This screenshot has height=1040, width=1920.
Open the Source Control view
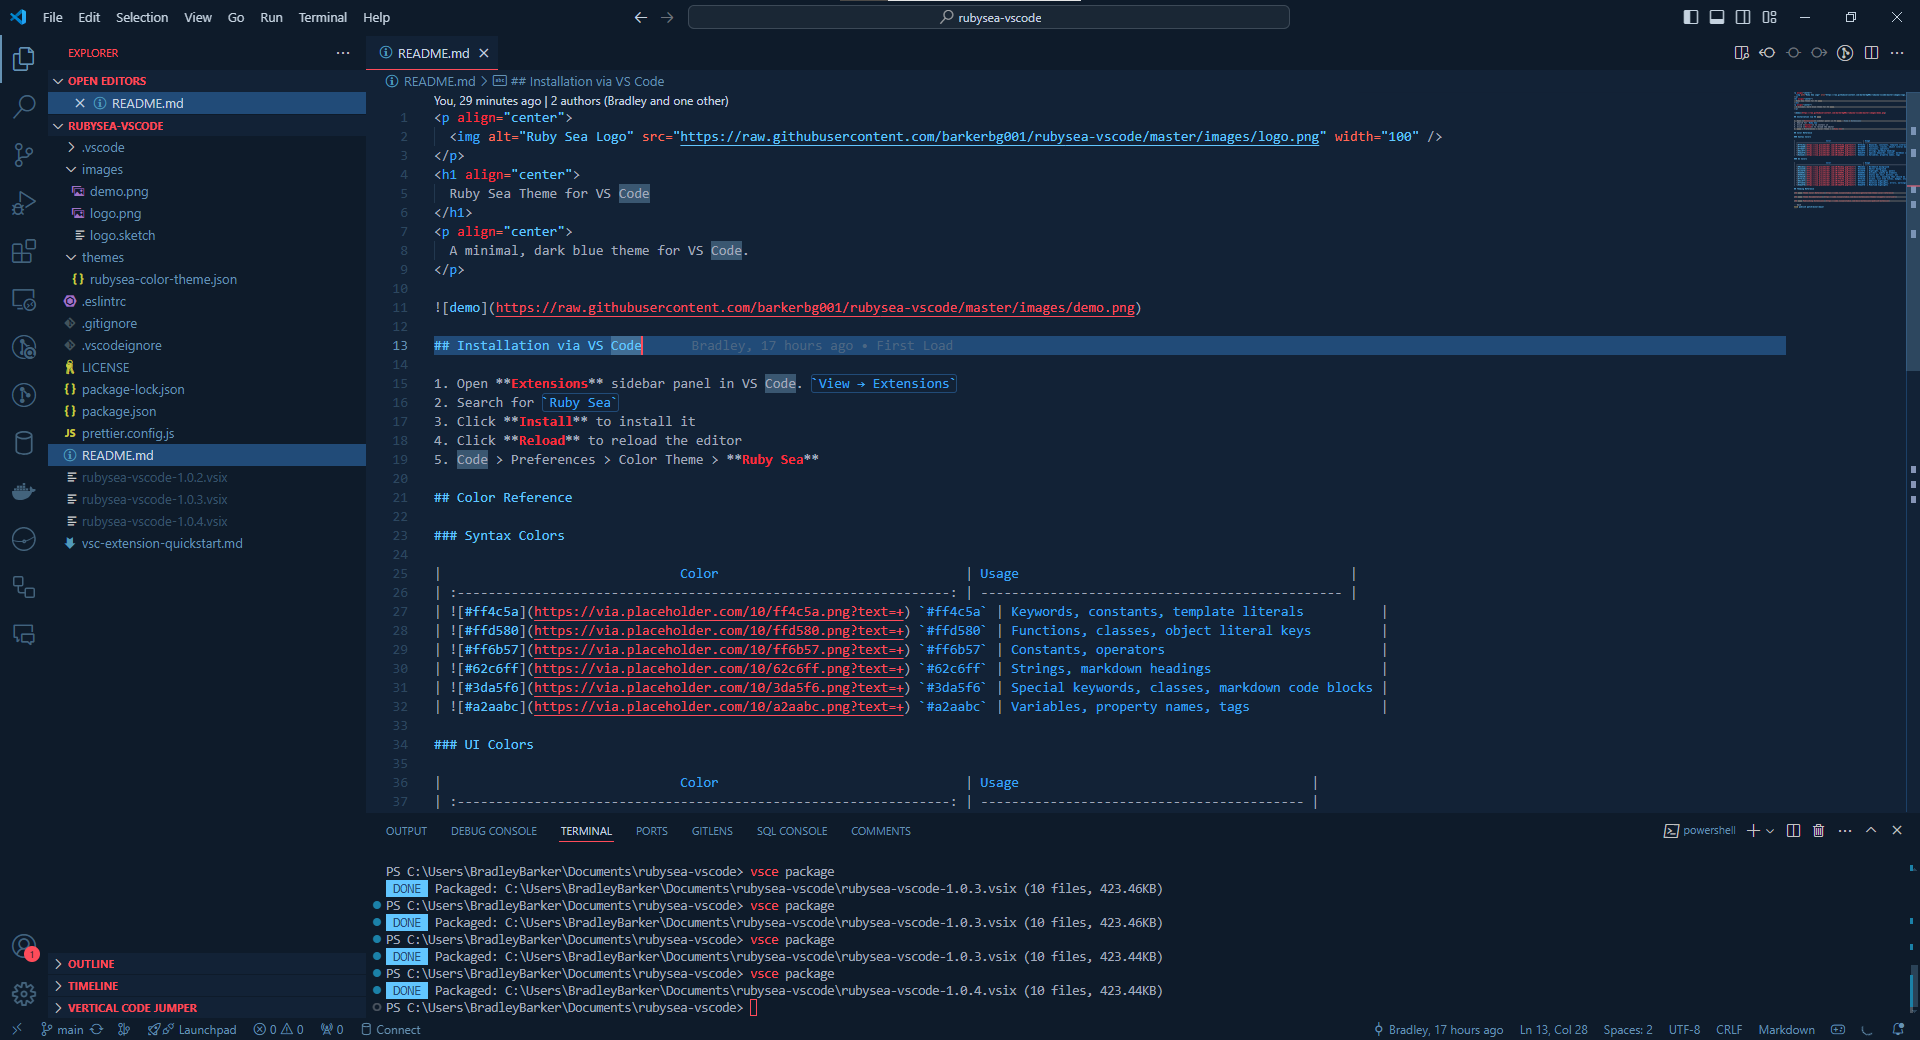pyautogui.click(x=24, y=154)
